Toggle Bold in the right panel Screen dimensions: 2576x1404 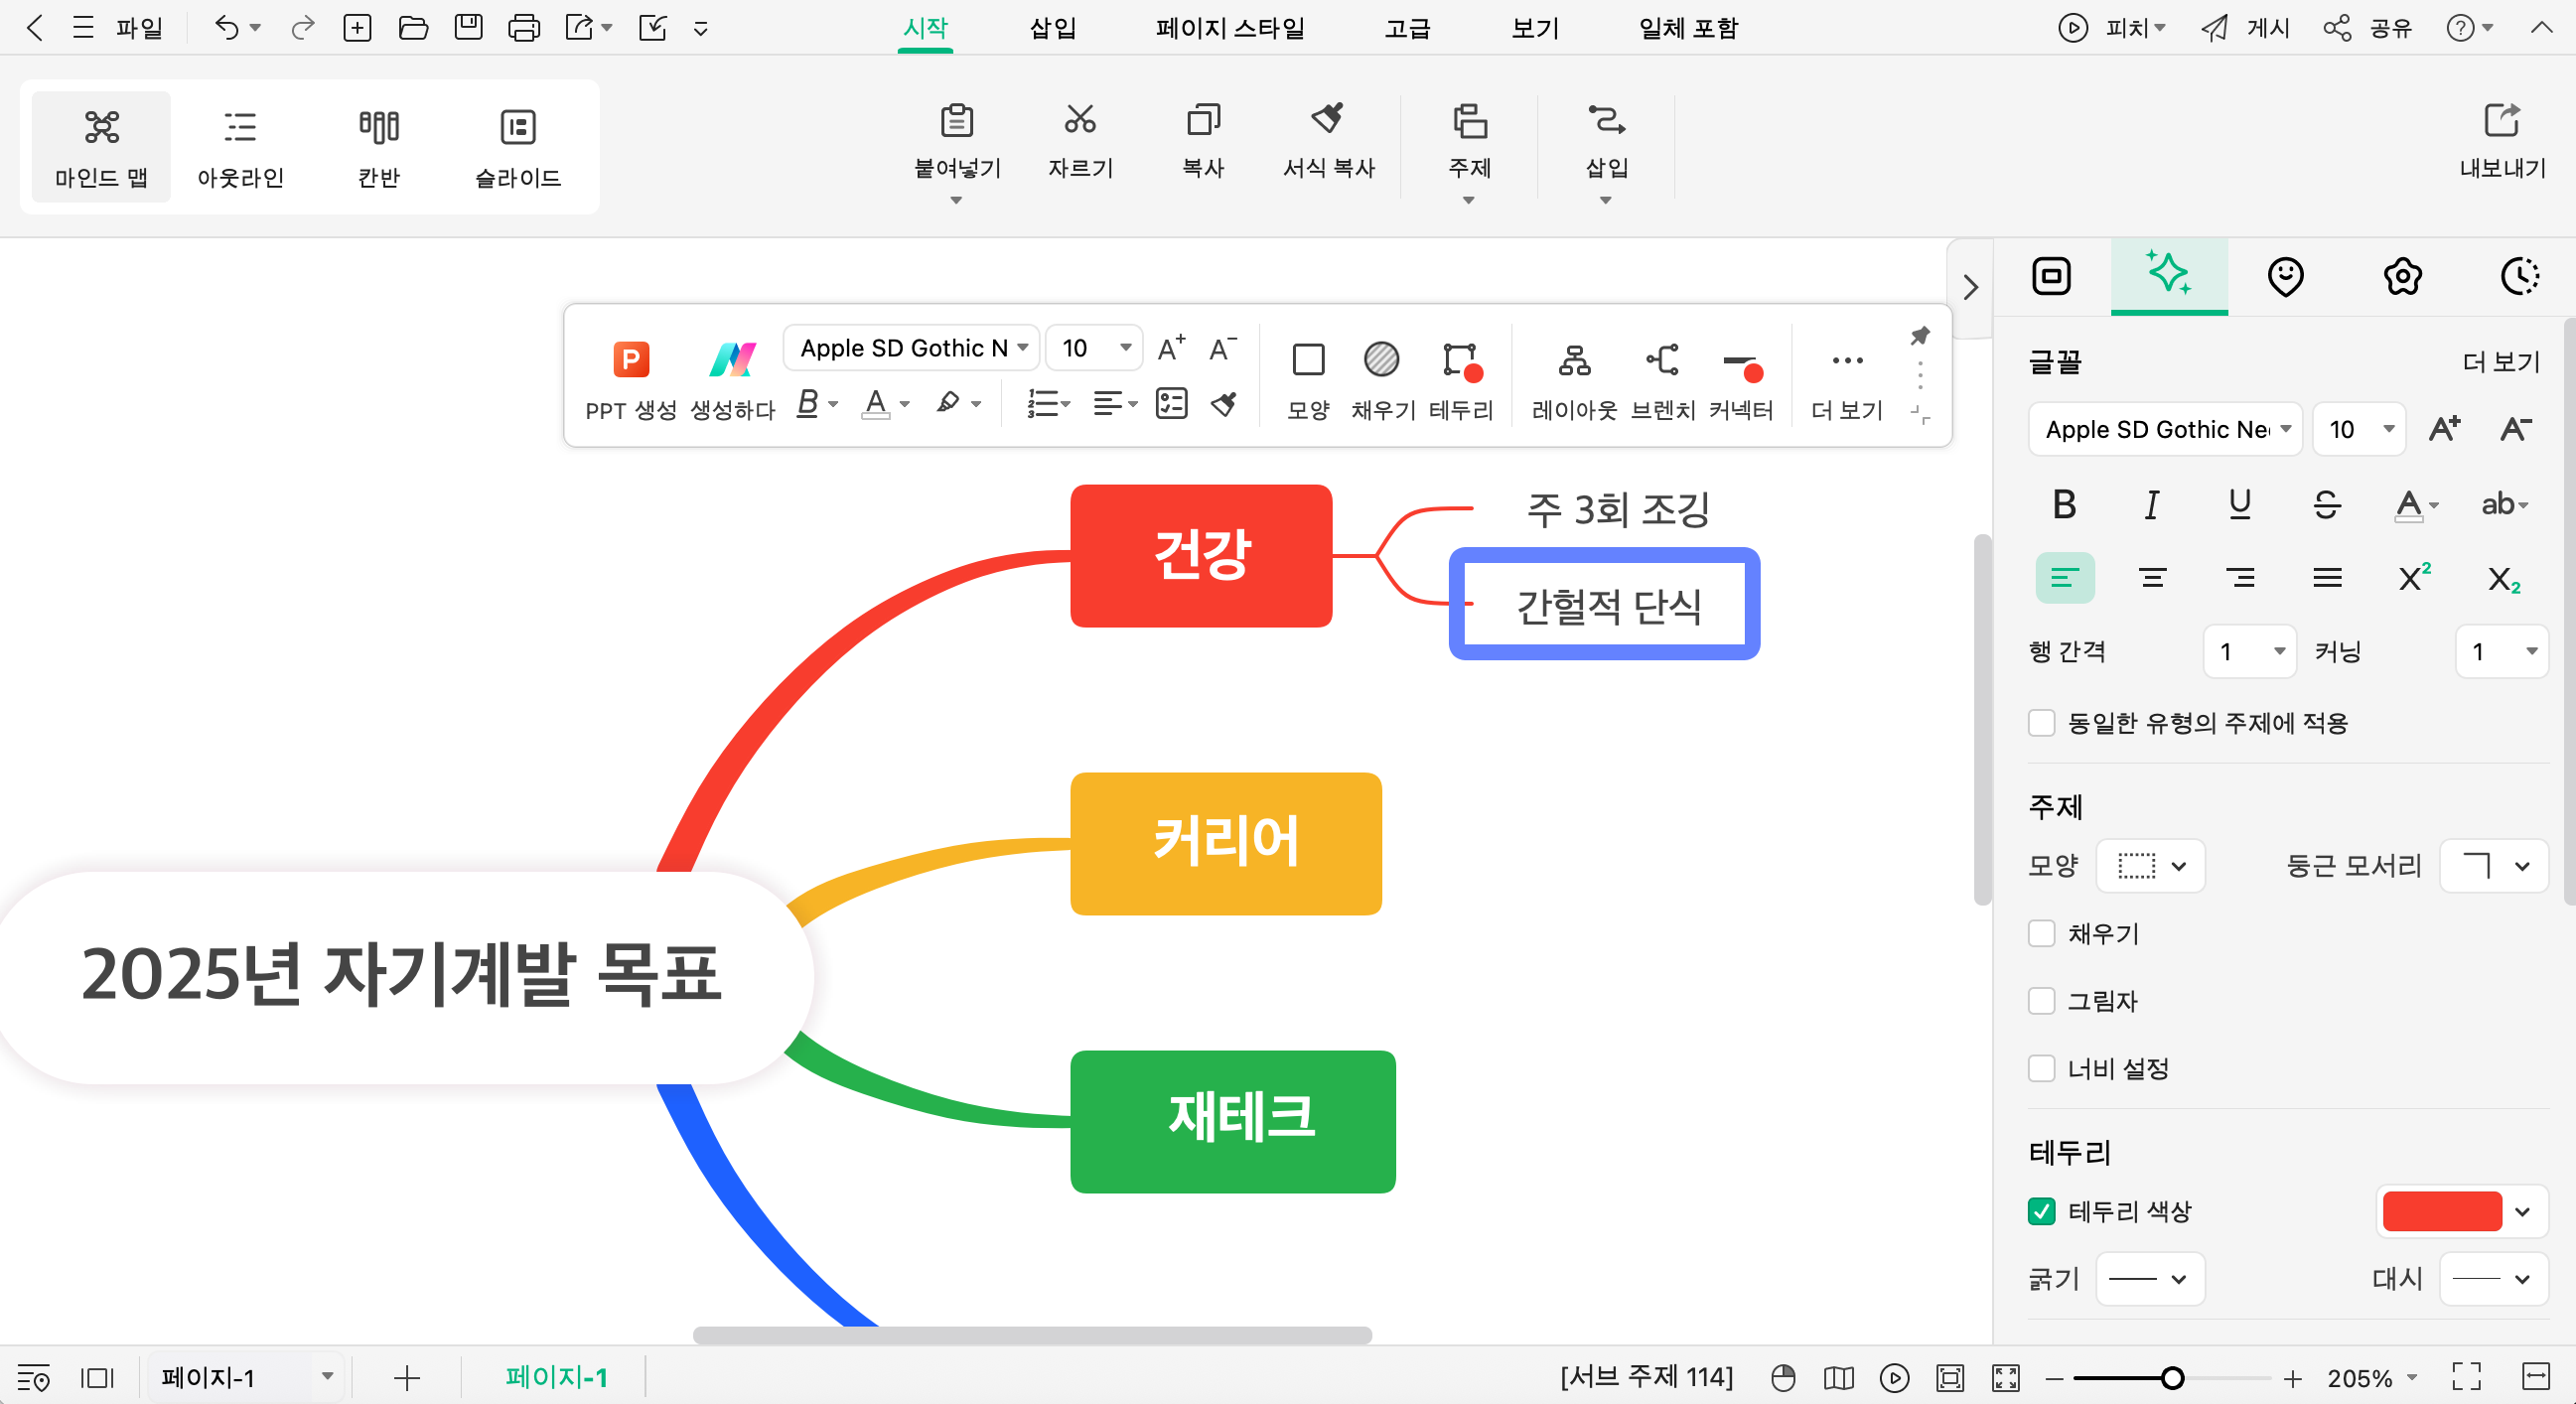coord(2064,504)
